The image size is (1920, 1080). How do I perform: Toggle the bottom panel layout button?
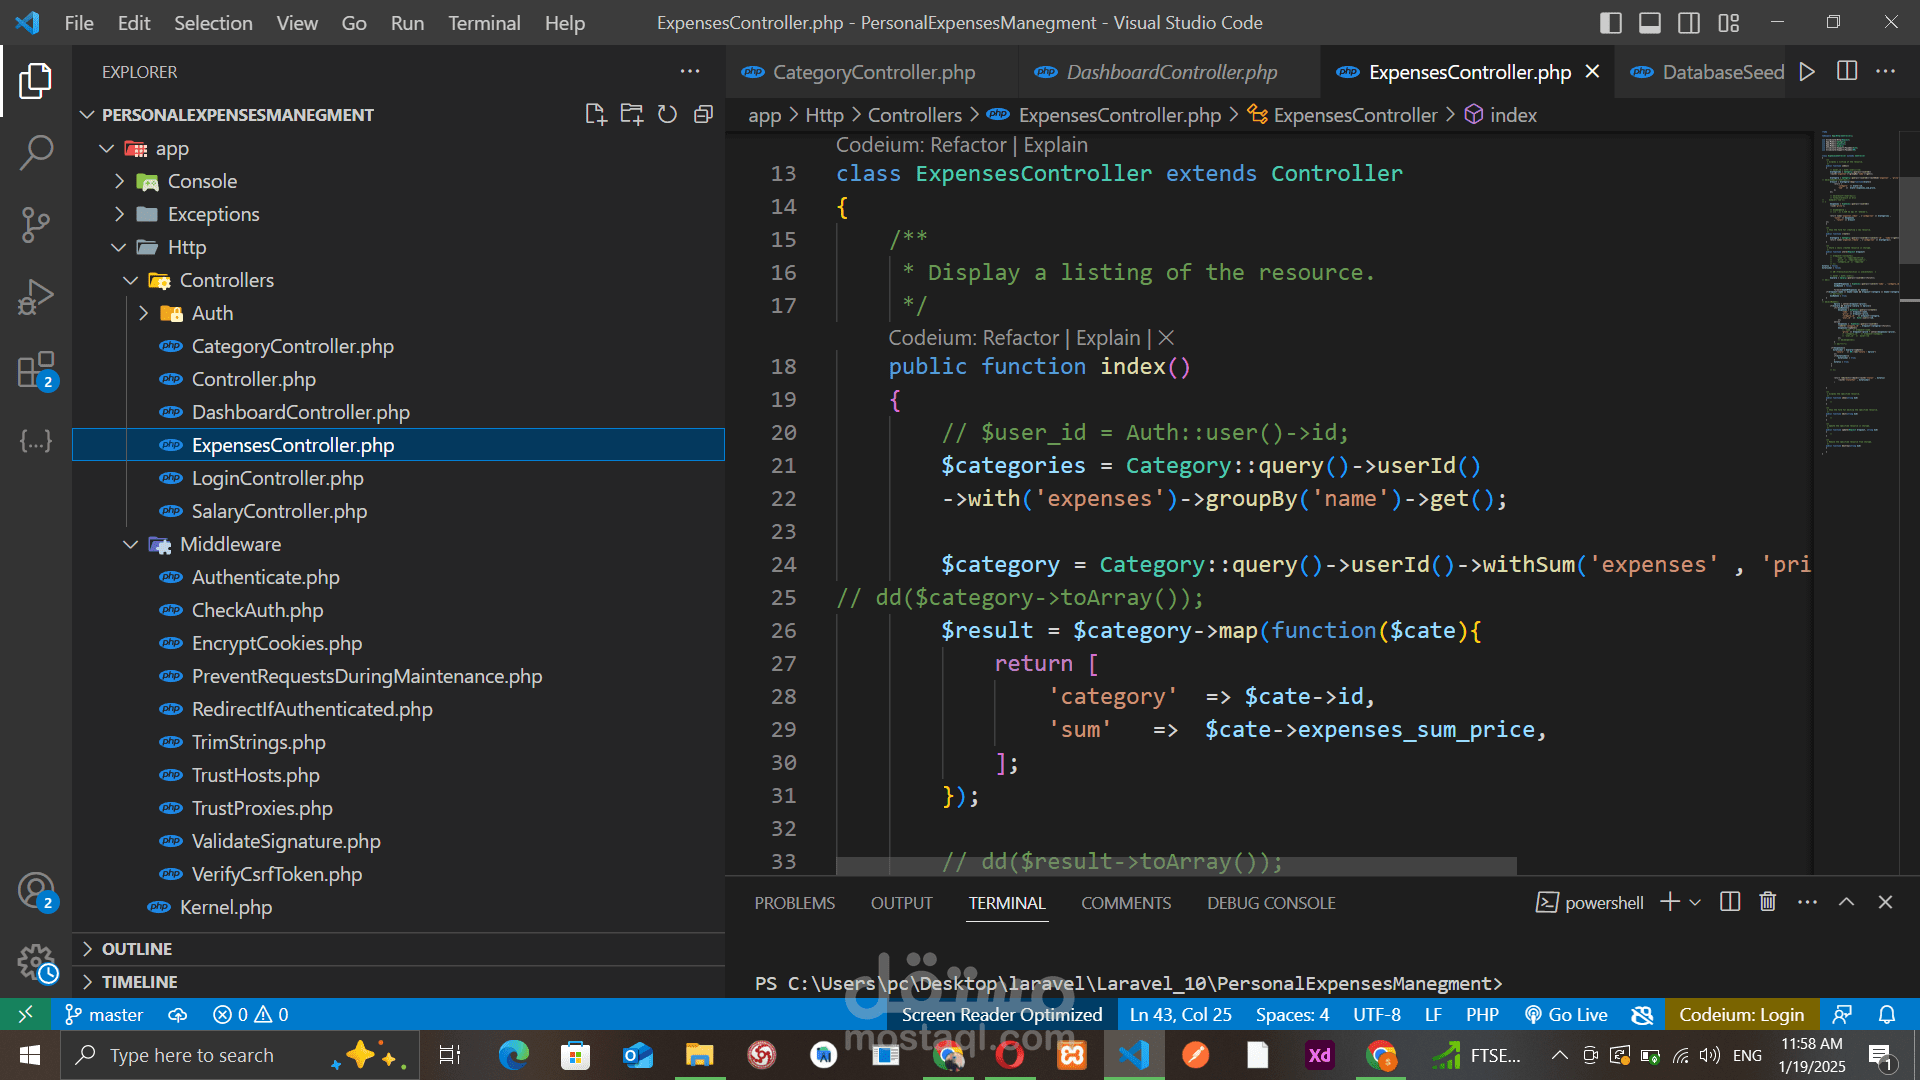coord(1649,23)
